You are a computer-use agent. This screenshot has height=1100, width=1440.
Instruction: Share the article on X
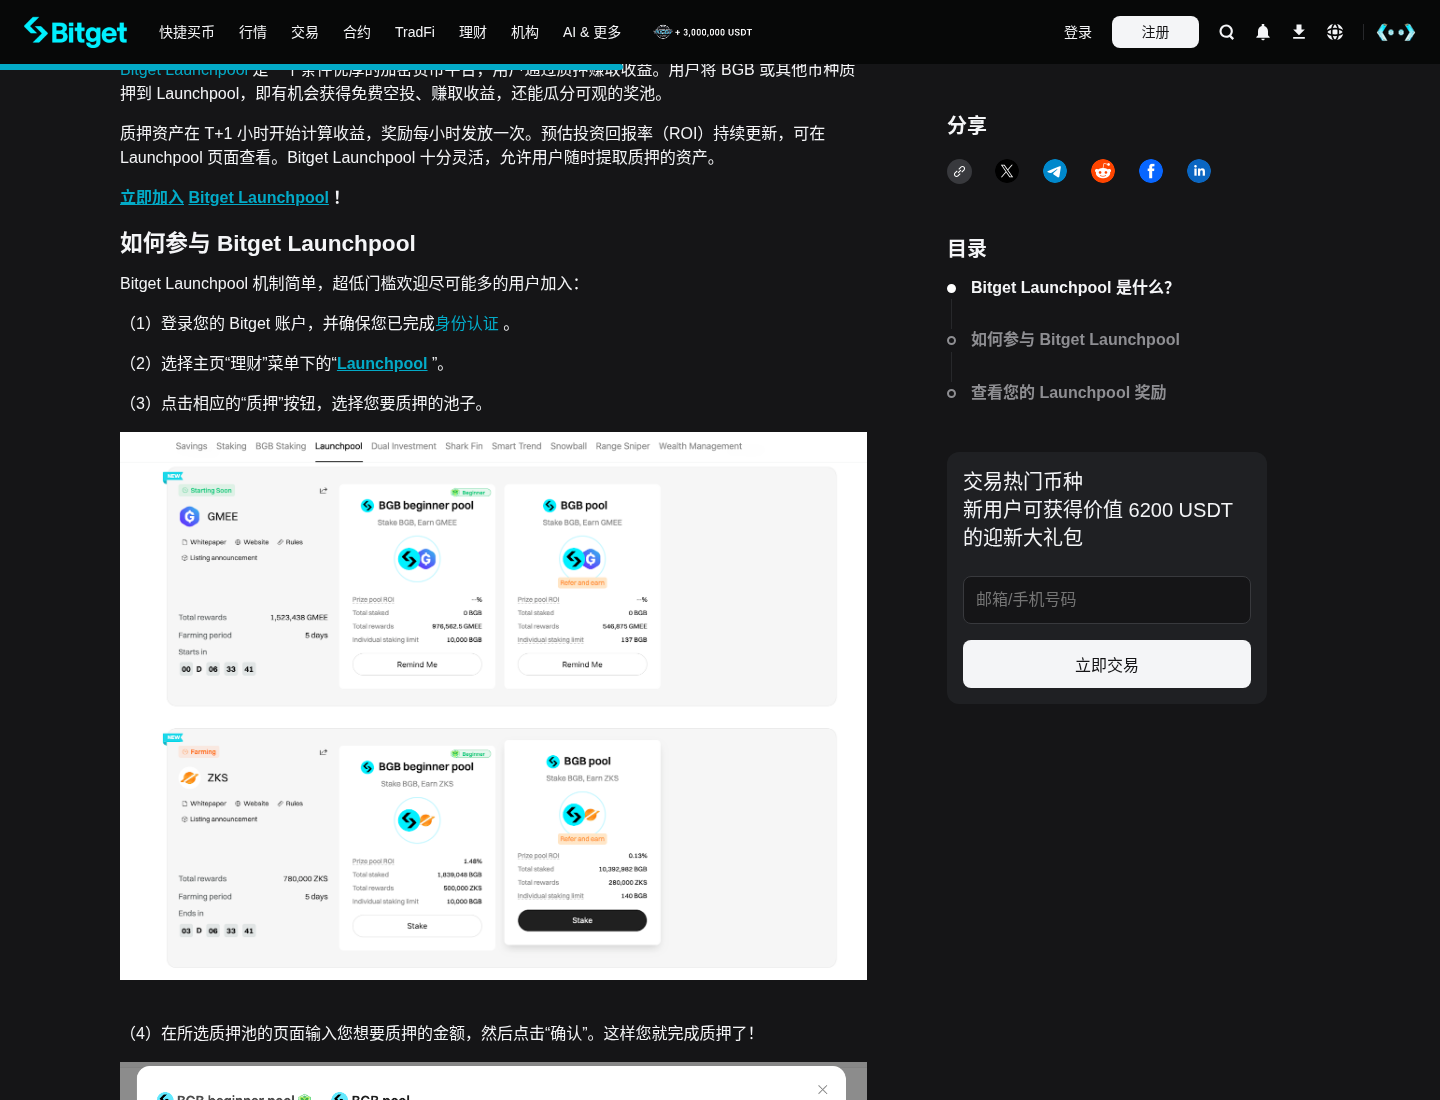[1007, 171]
